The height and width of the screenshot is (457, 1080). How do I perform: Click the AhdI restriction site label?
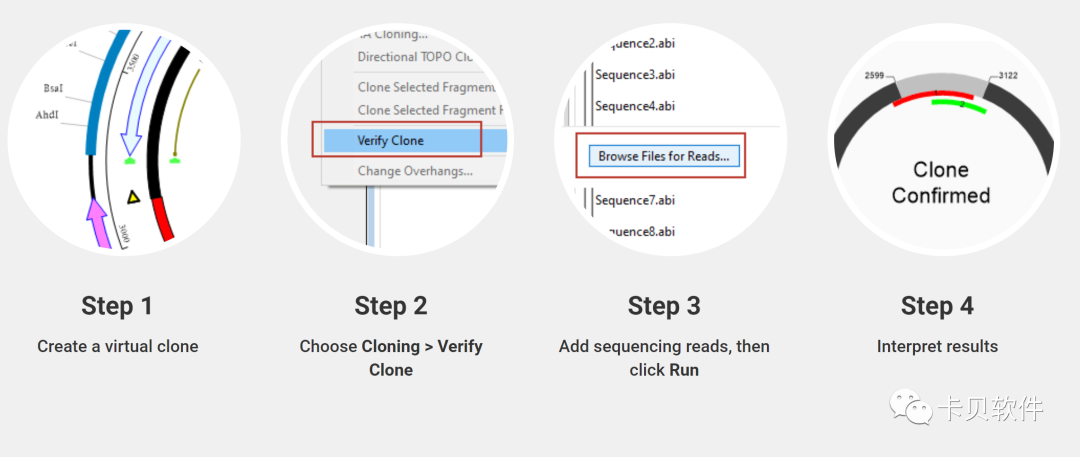click(x=47, y=115)
